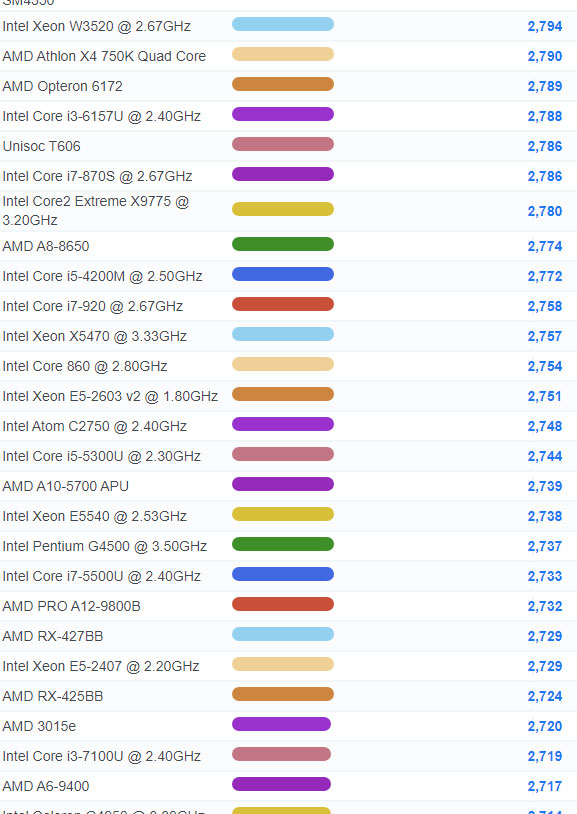The width and height of the screenshot is (577, 814).
Task: Click the light blue bar for Xeon W3520
Action: tap(283, 24)
